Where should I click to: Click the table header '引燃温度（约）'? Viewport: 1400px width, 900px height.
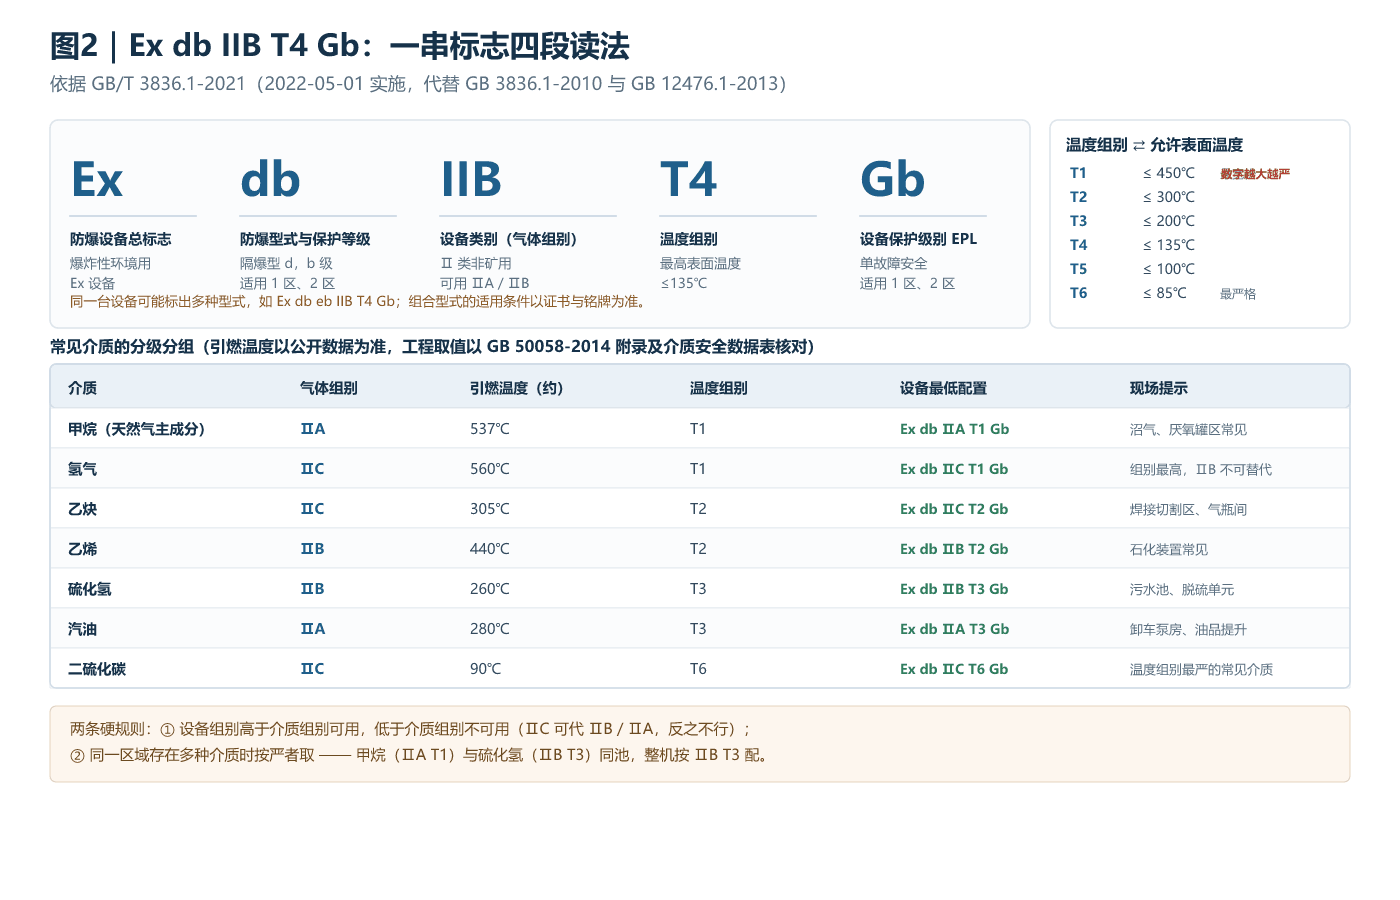click(x=517, y=388)
